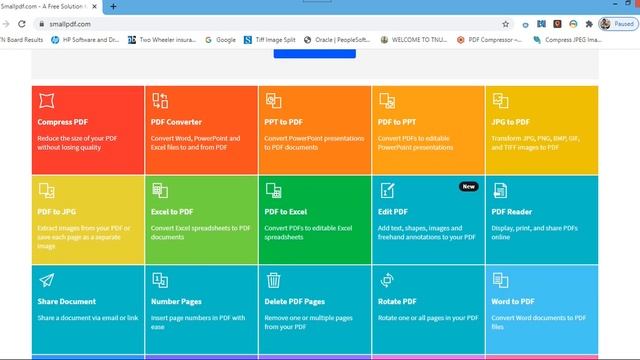Open the Number Pages title link

[x=176, y=302]
